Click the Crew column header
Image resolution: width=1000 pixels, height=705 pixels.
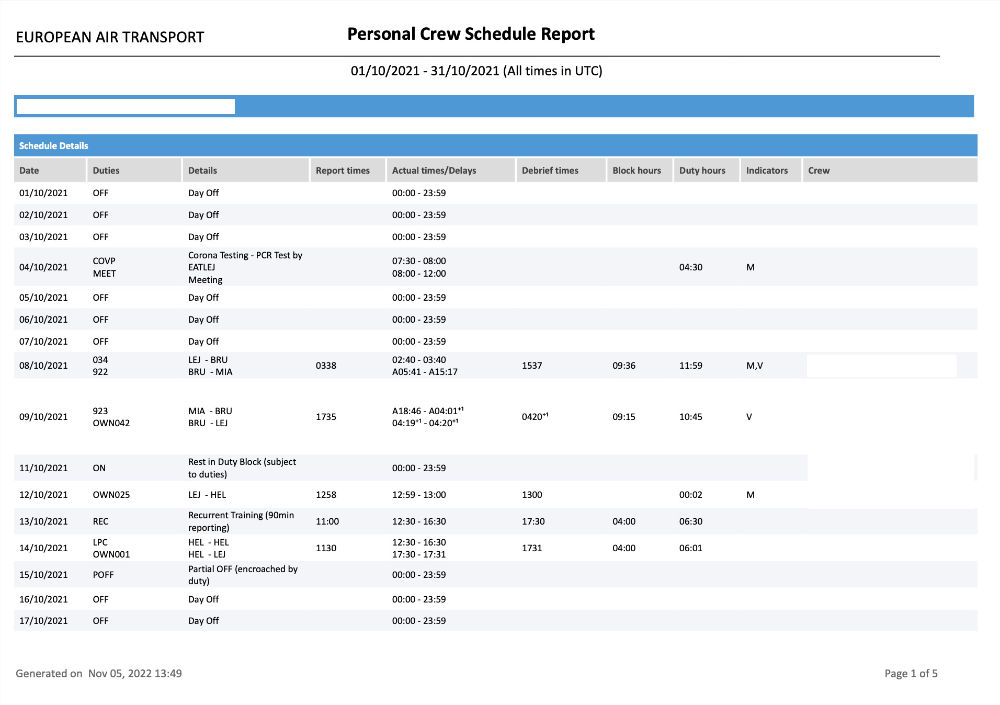click(x=819, y=171)
